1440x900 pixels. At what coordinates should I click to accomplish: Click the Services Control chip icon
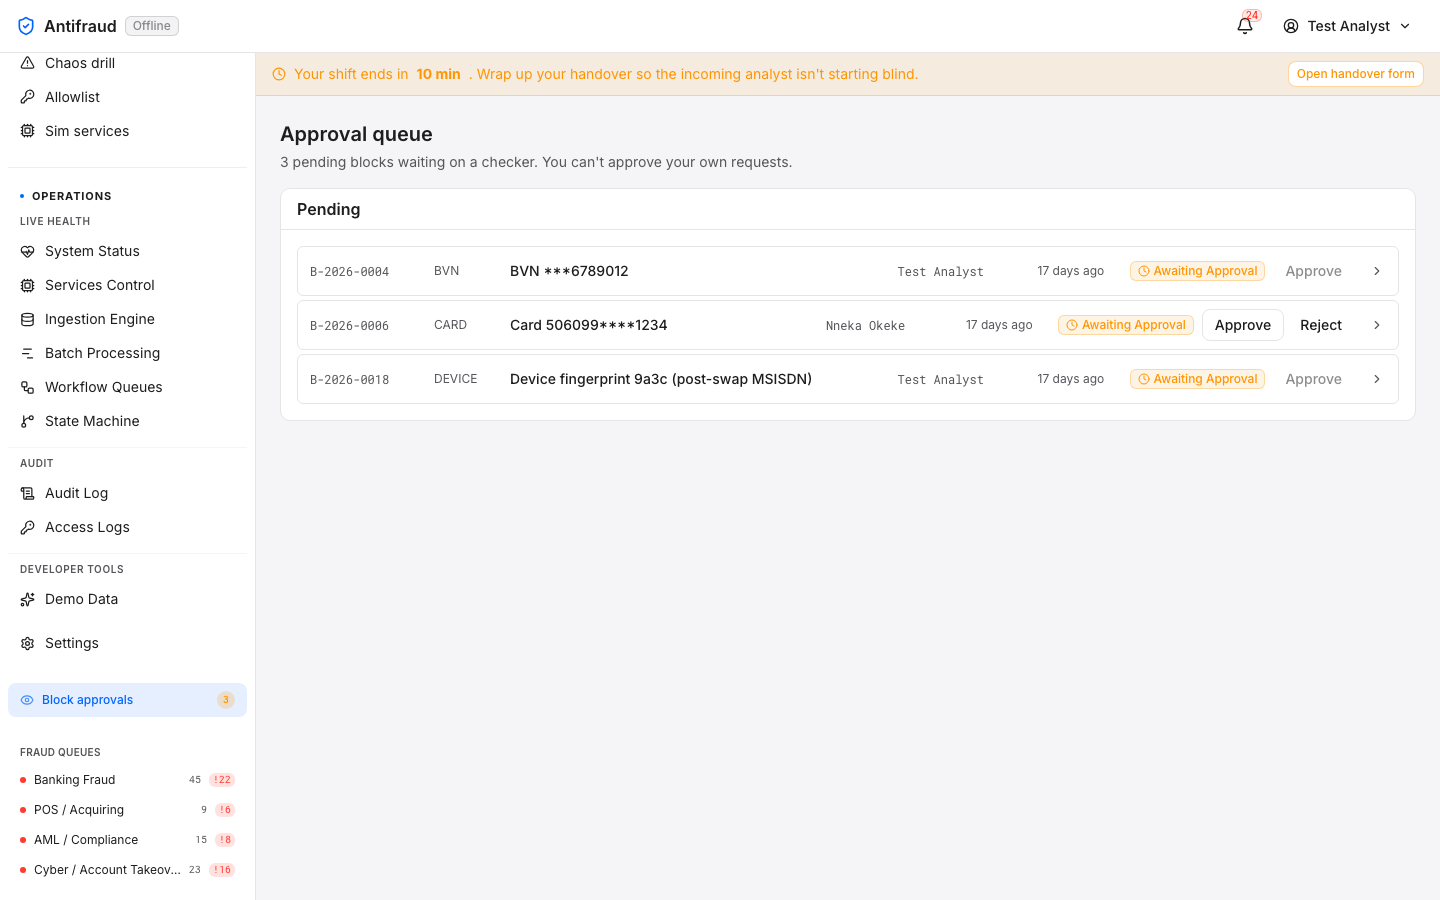tap(28, 285)
